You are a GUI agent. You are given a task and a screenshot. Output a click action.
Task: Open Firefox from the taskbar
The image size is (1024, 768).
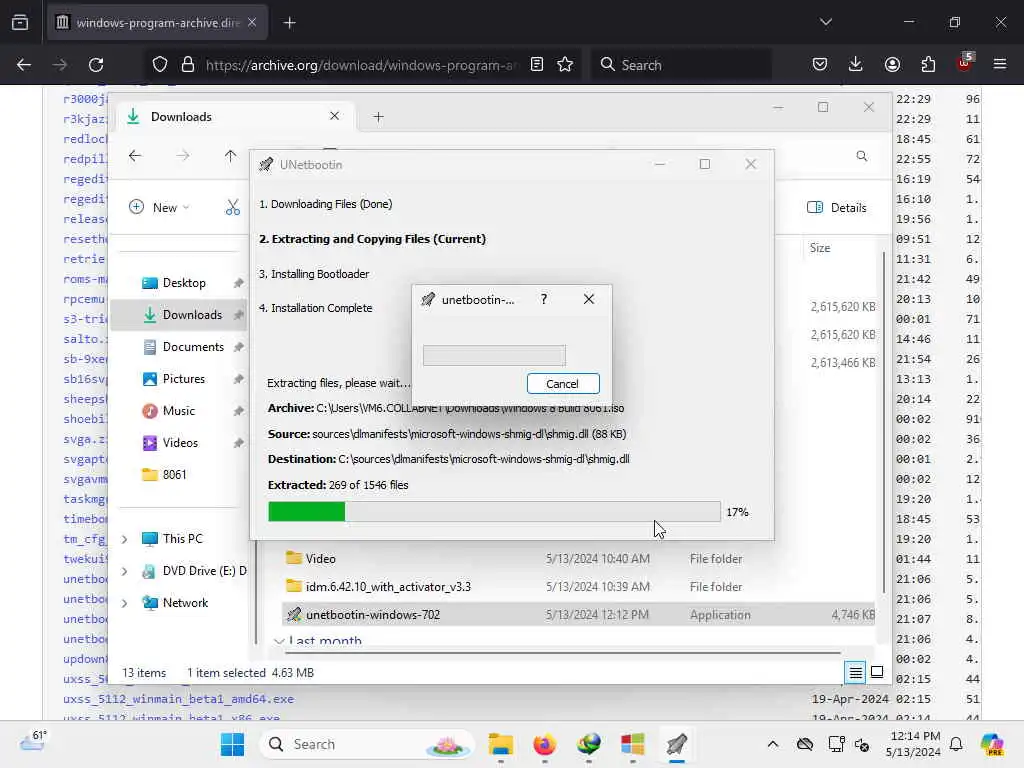pos(544,744)
